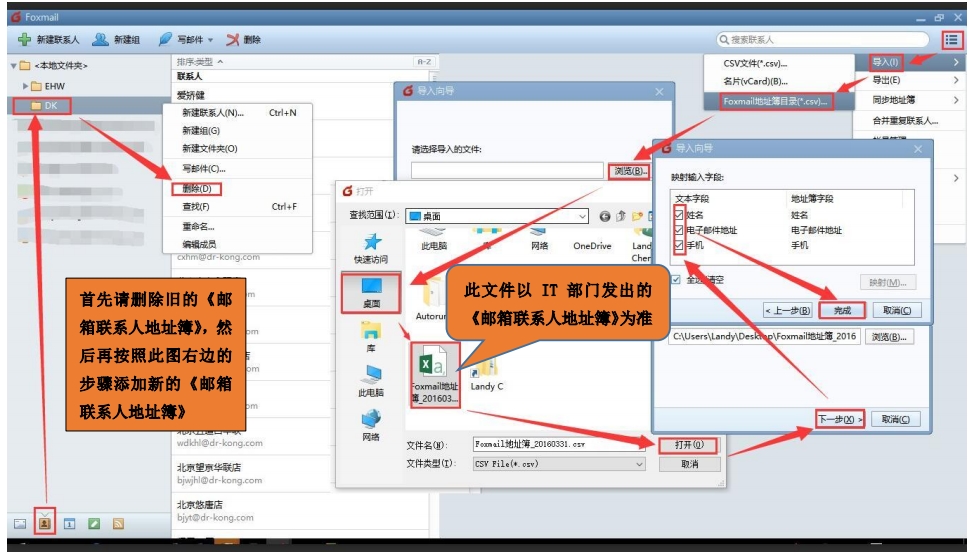Screen dimensions: 969x554
Task: Choose 删除(D) in the context menu
Action: [x=197, y=189]
